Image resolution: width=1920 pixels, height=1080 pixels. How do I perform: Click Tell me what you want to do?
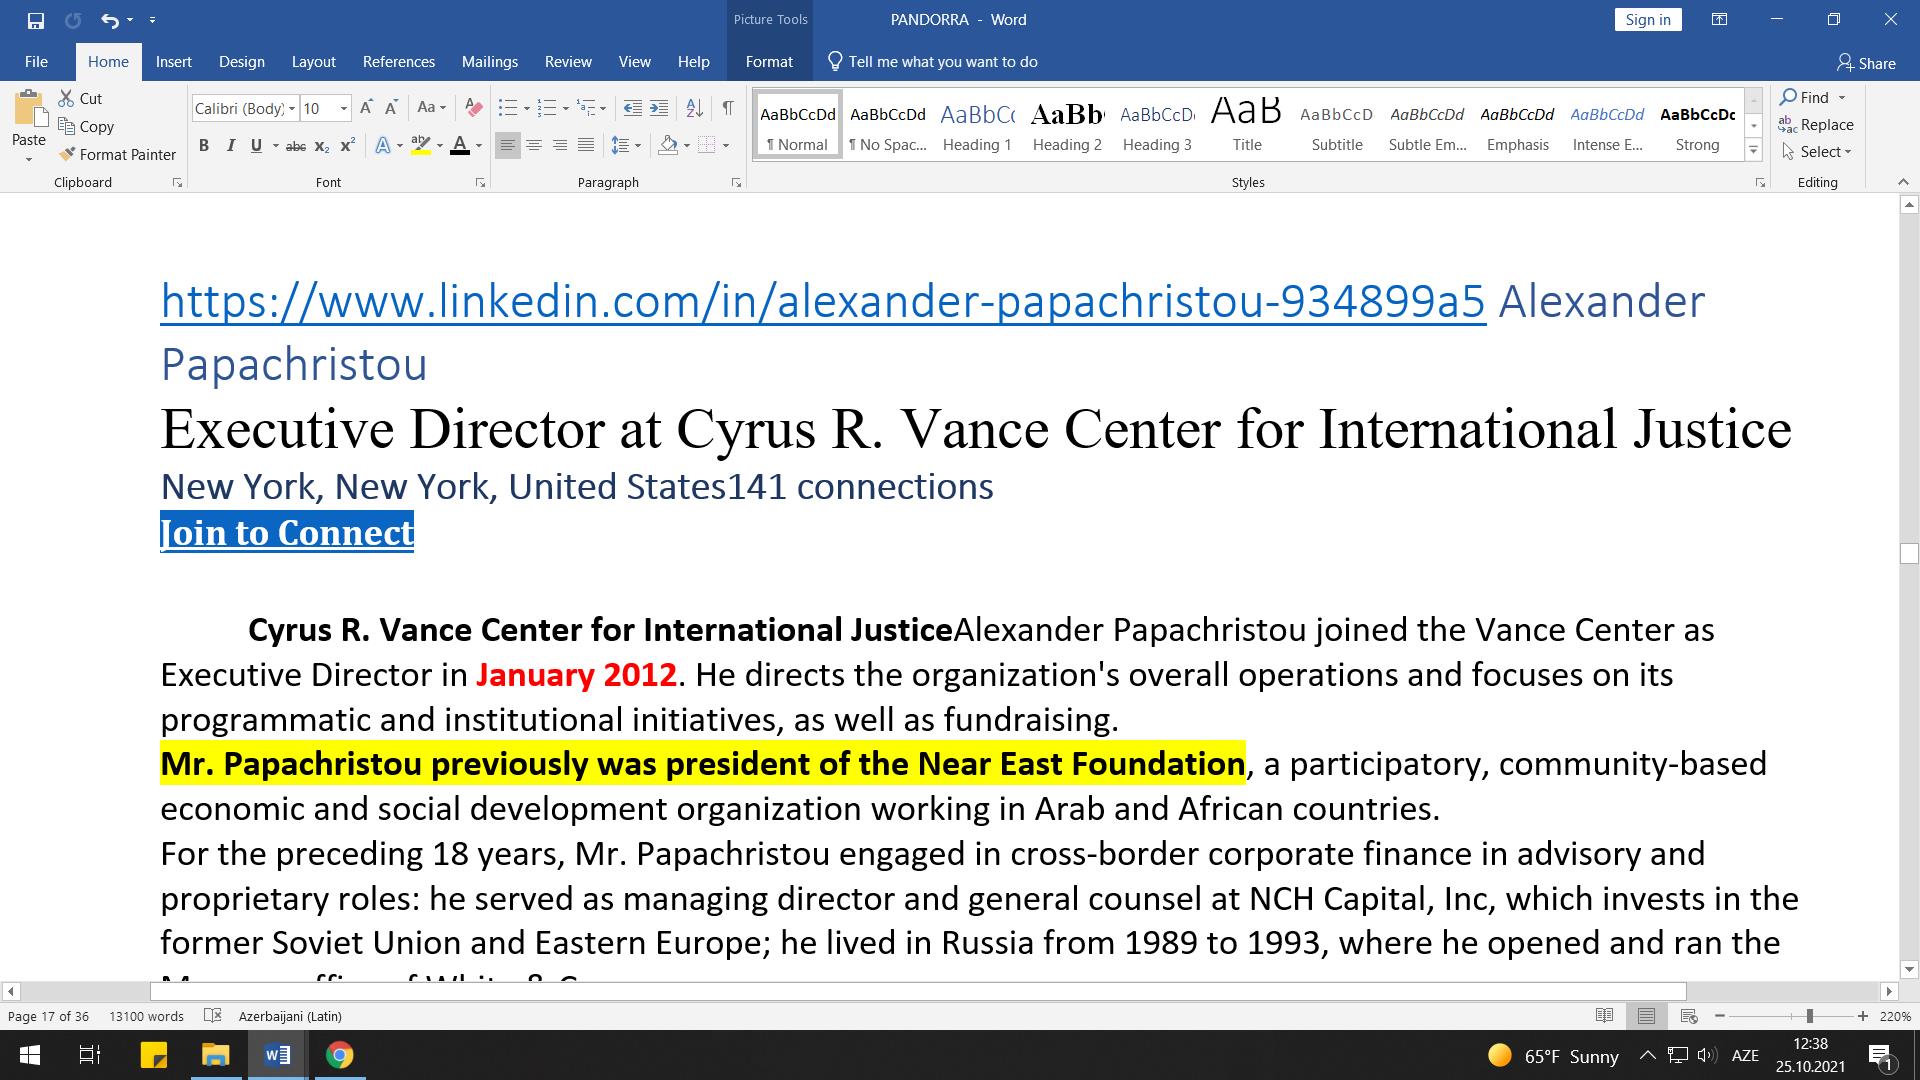point(932,62)
